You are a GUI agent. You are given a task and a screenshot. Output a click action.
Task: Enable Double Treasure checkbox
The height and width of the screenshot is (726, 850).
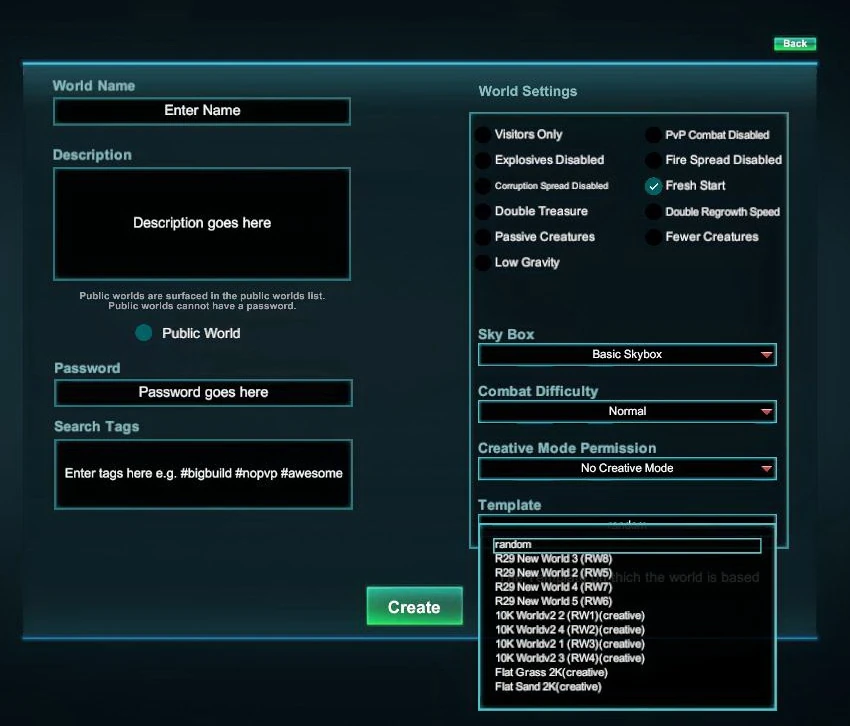[482, 211]
